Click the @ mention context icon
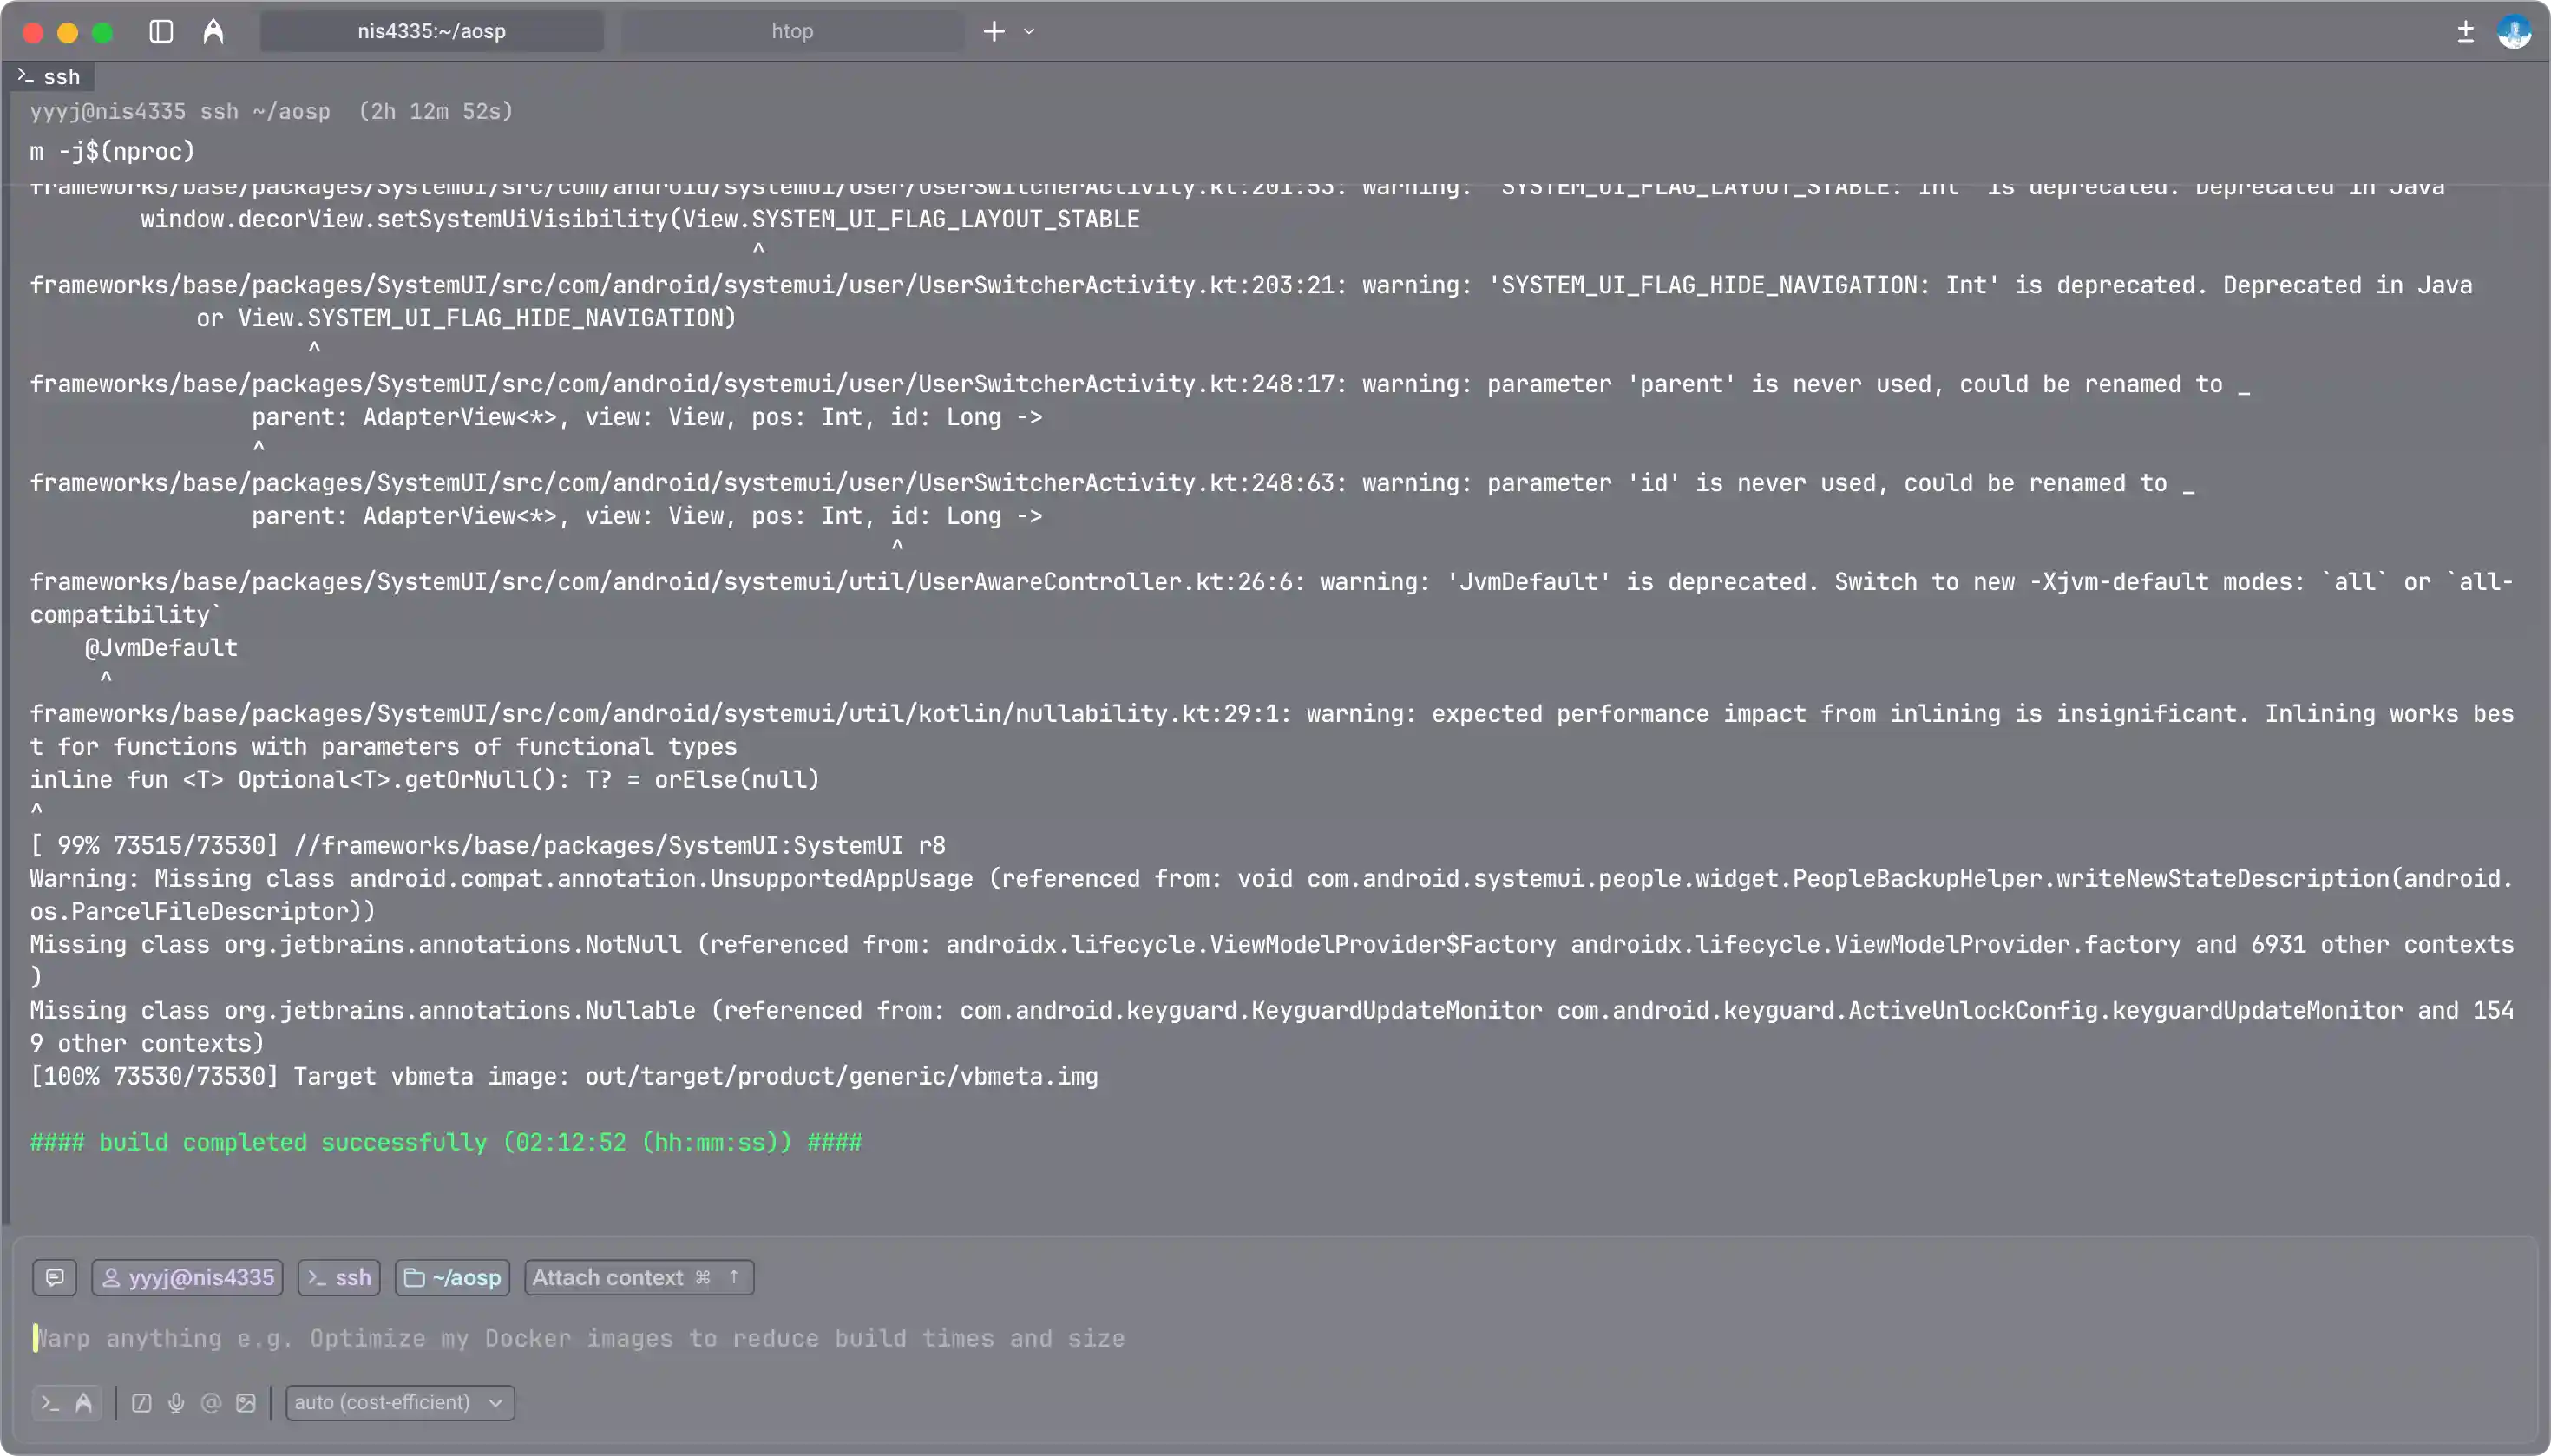 [211, 1402]
